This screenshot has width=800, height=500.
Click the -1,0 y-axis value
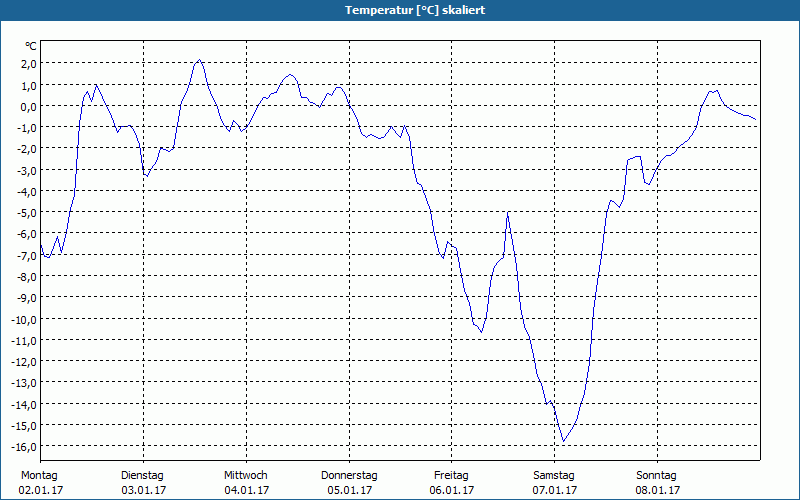tap(27, 128)
